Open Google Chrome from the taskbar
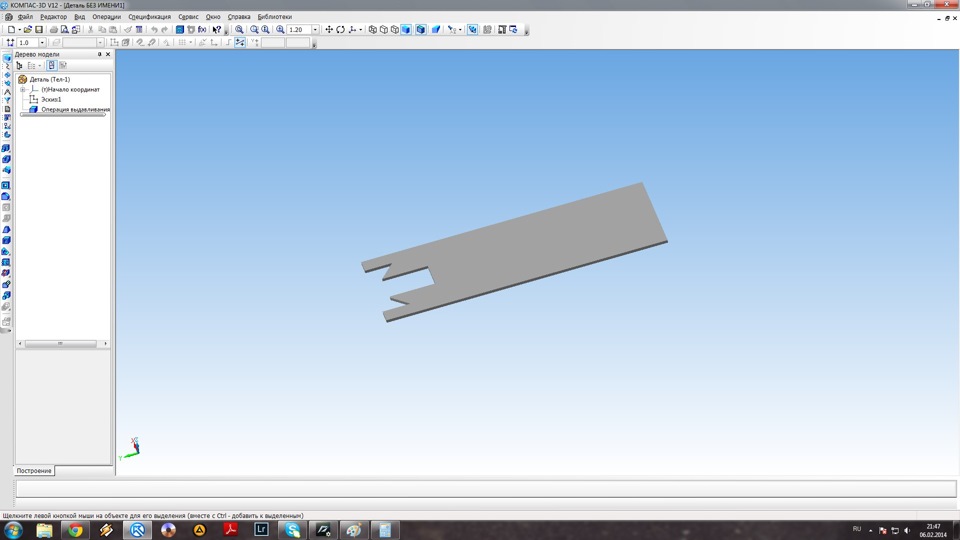Viewport: 960px width, 540px height. (75, 529)
